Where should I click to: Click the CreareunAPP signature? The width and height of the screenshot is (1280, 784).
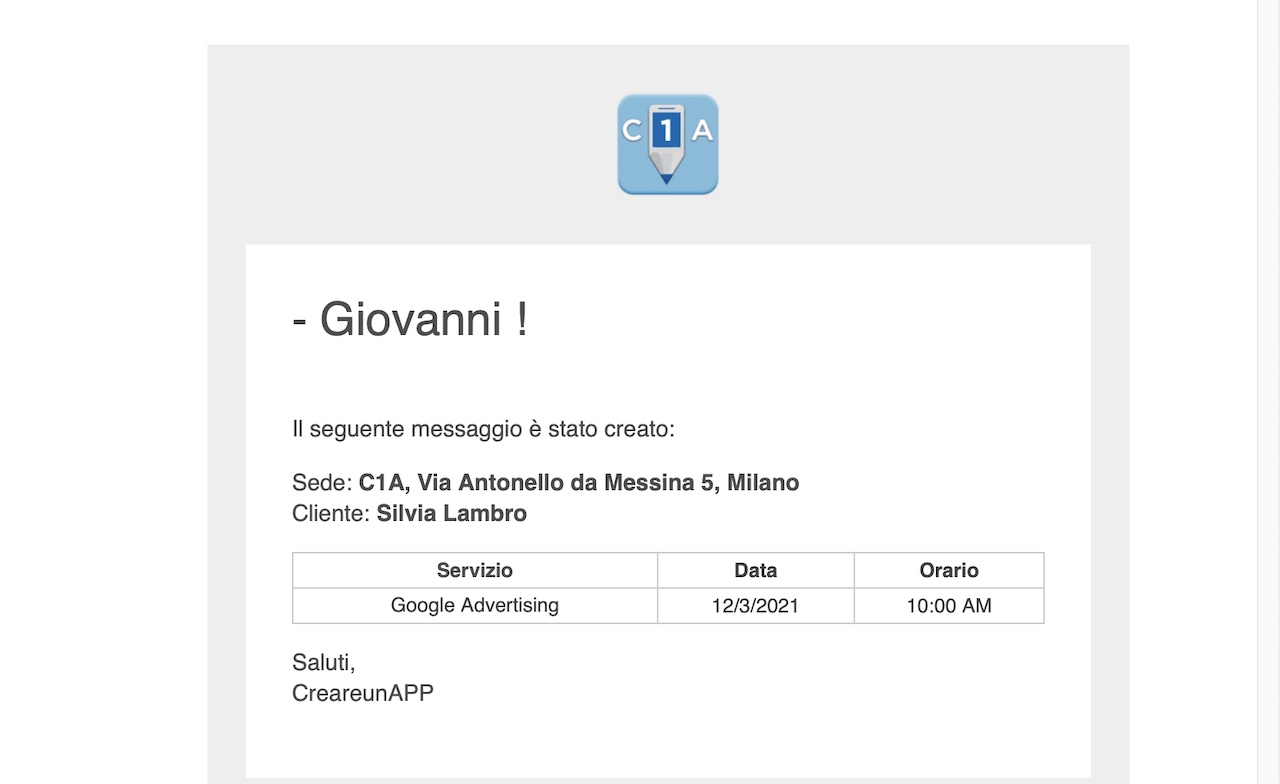tap(362, 693)
